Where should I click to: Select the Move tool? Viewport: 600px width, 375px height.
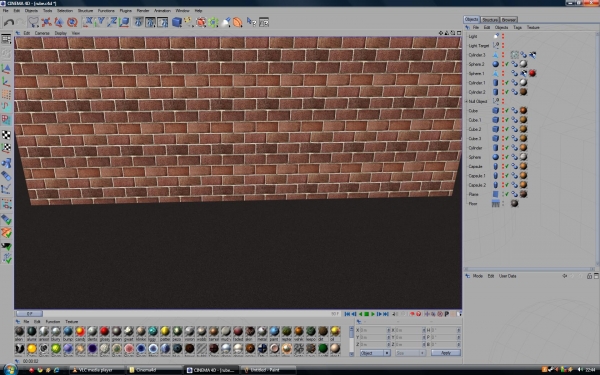click(46, 22)
